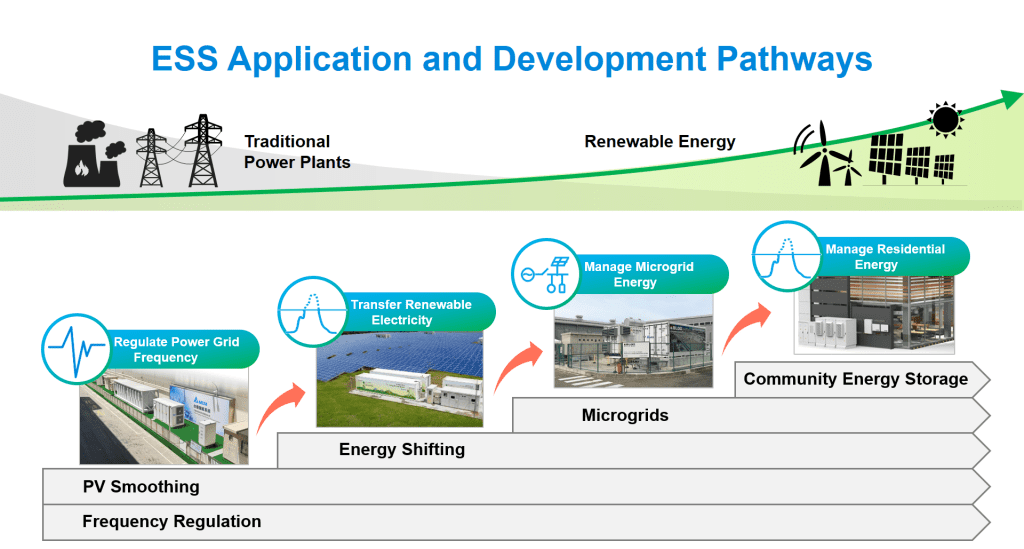This screenshot has width=1024, height=549.
Task: Select the Microgrids bar
Action: [750, 415]
